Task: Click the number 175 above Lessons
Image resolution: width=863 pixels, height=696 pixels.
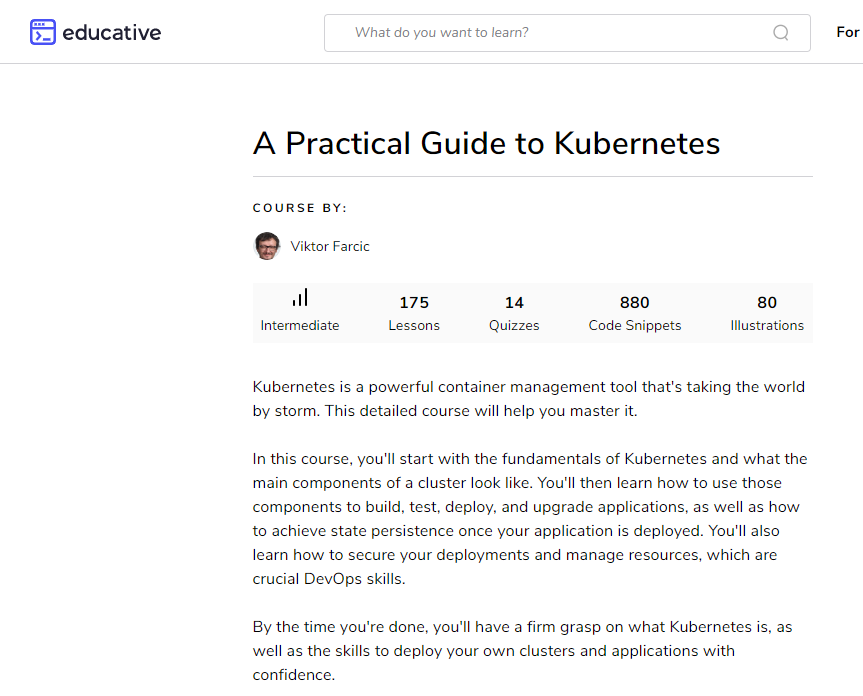Action: pyautogui.click(x=414, y=302)
